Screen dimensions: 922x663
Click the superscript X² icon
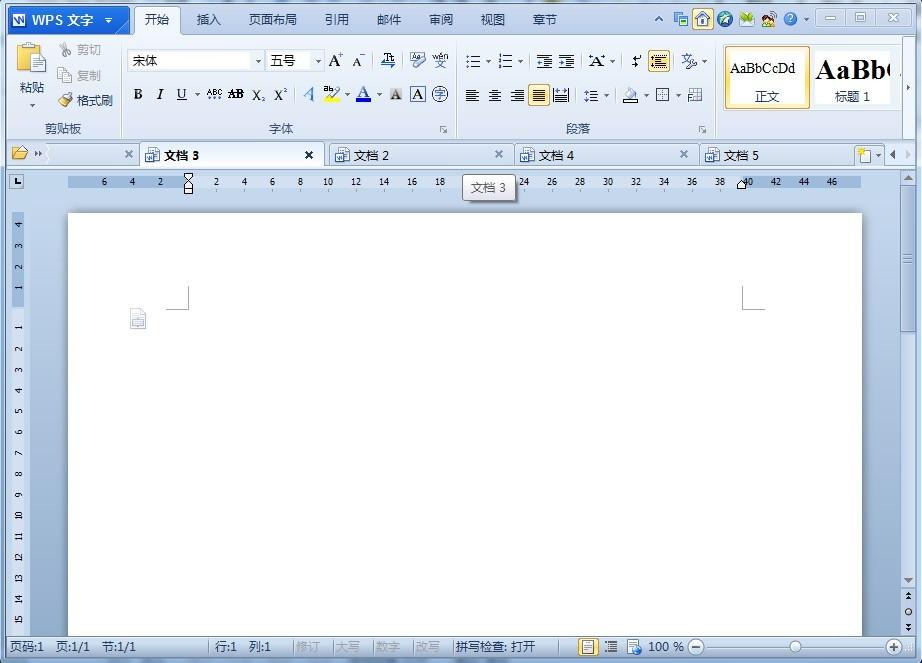tap(281, 94)
